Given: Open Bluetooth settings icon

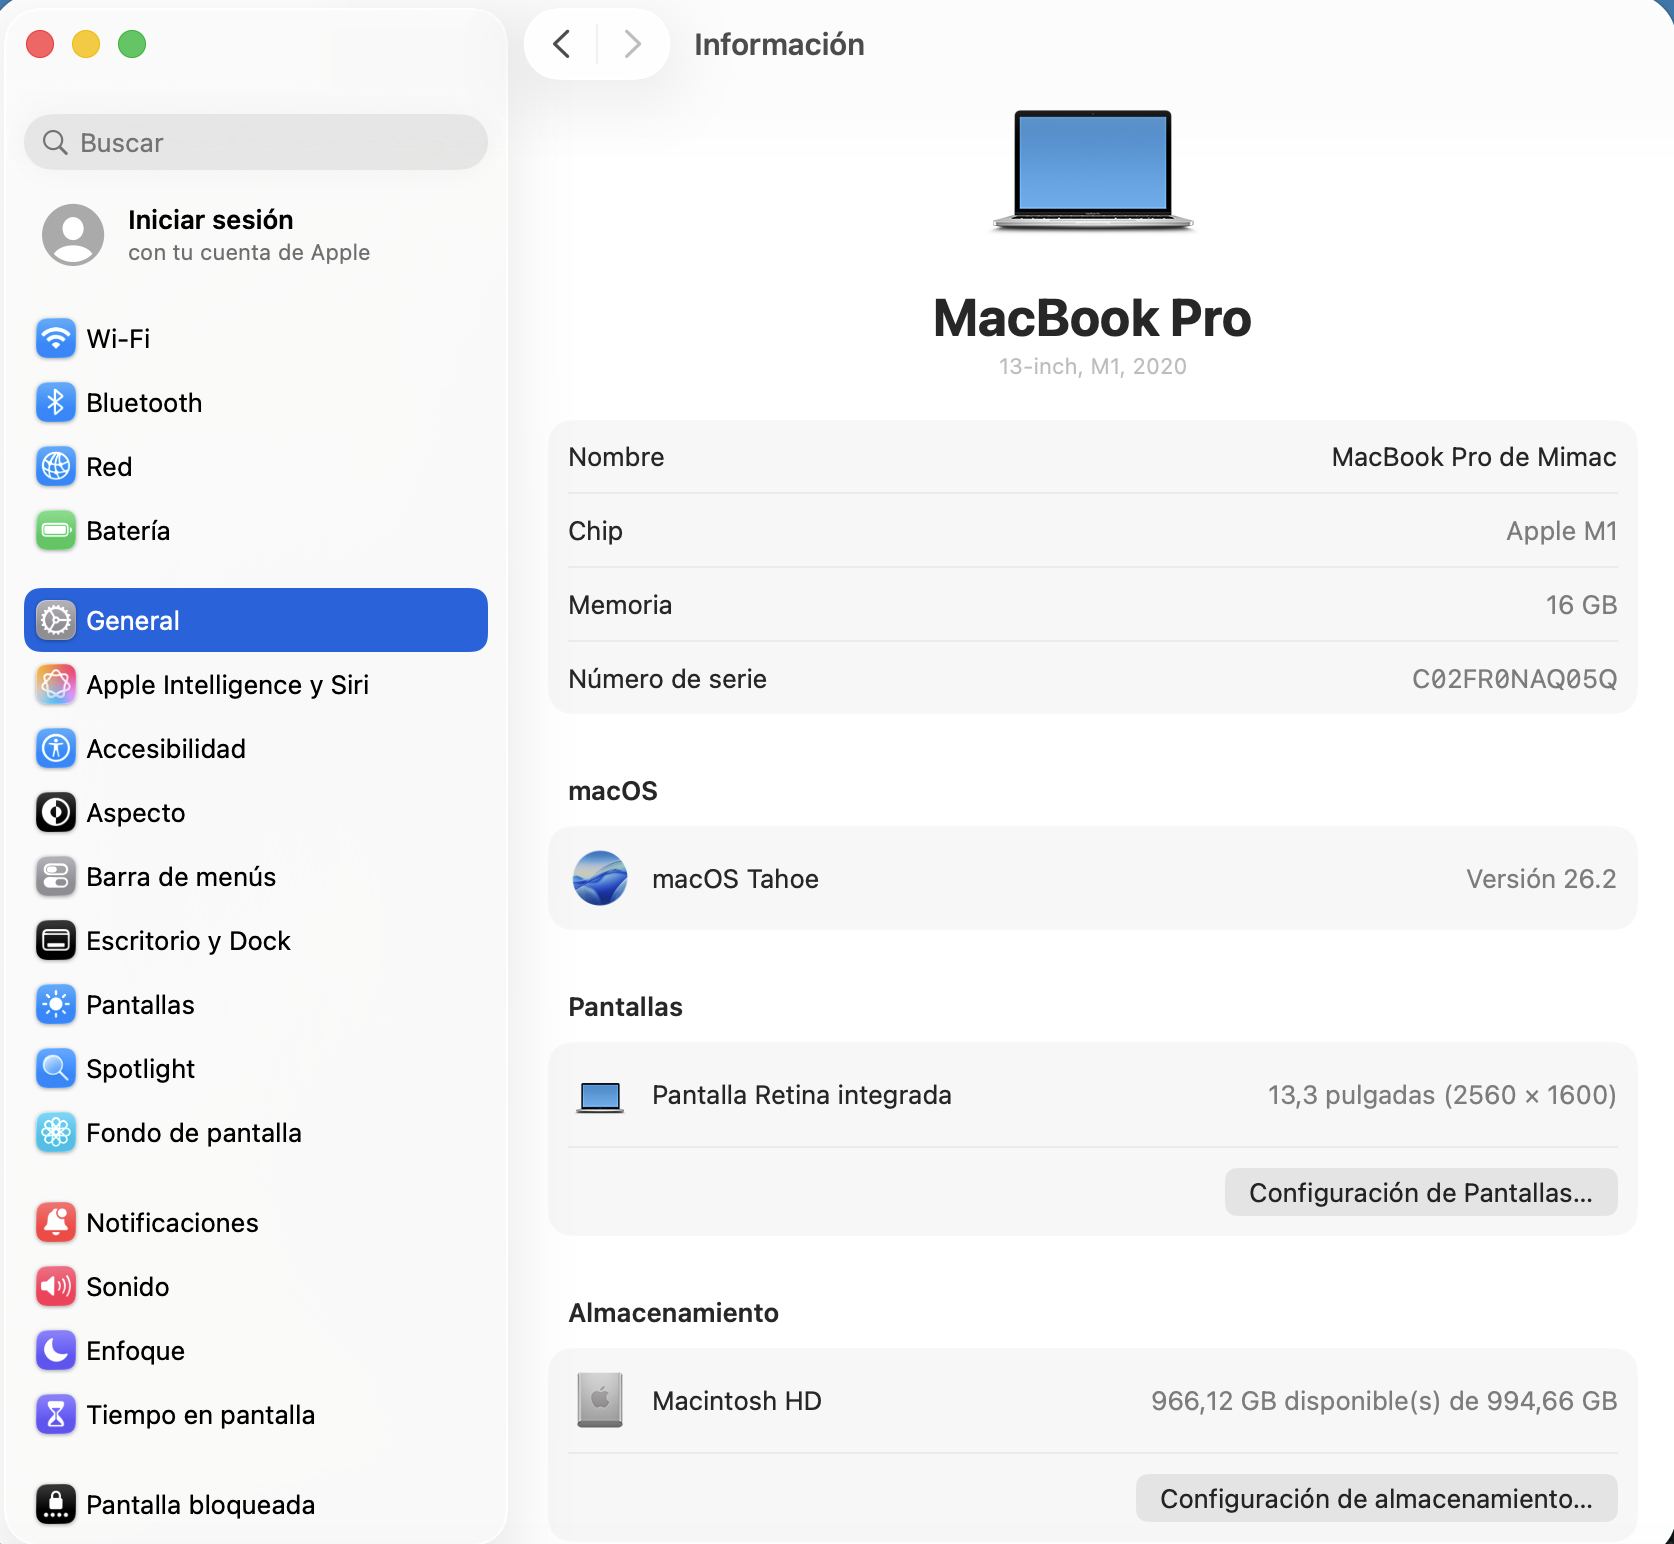Looking at the screenshot, I should 56,403.
